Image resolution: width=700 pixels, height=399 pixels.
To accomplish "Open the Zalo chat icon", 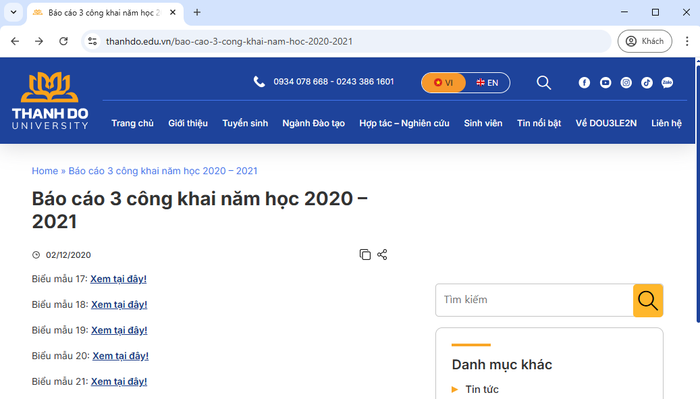I will tap(667, 83).
